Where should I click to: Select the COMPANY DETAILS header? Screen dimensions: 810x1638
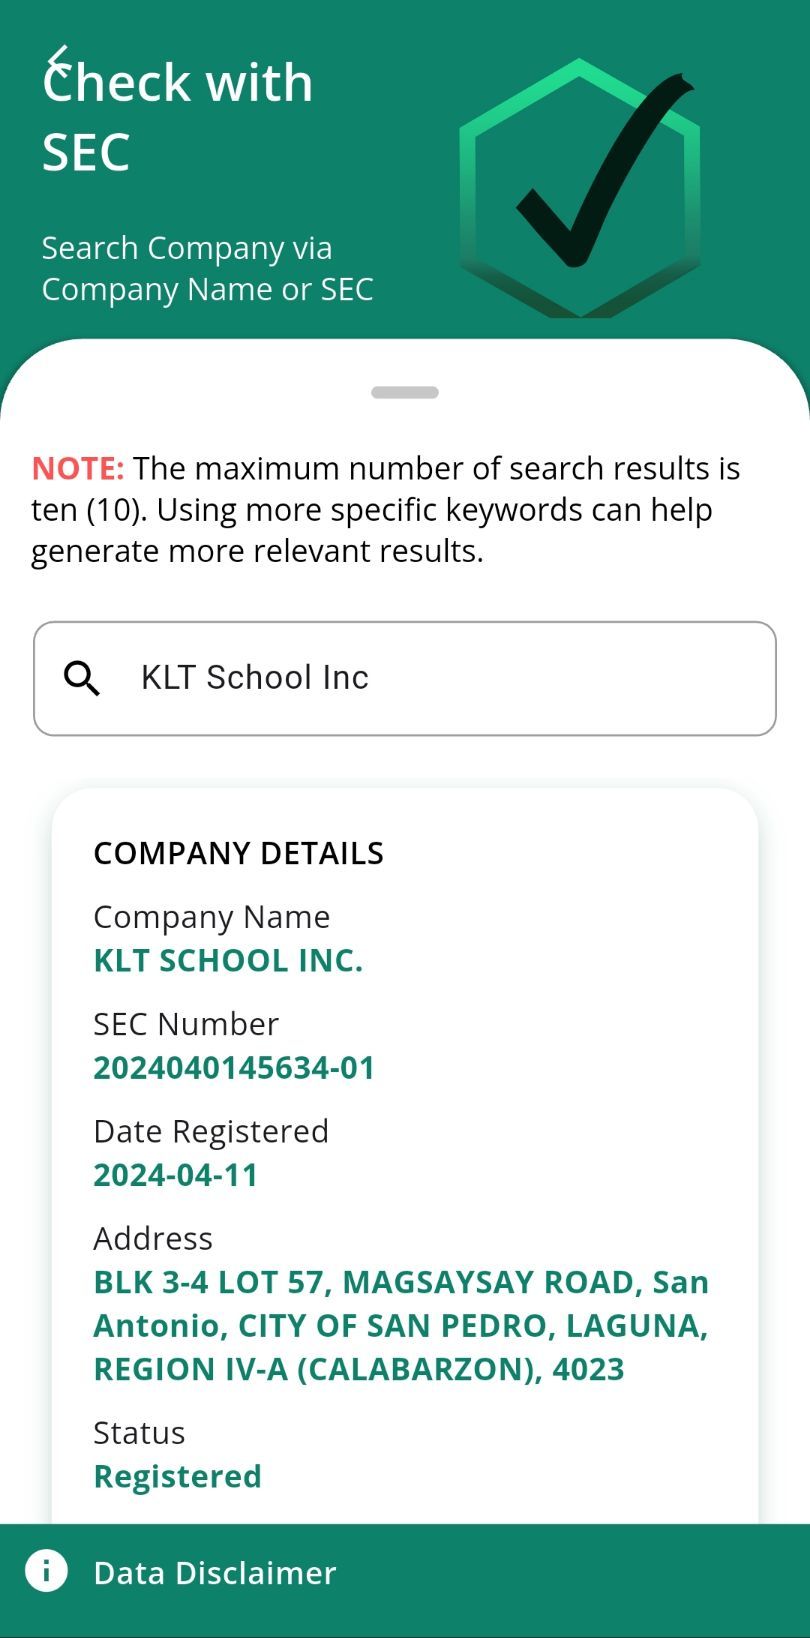(x=238, y=854)
